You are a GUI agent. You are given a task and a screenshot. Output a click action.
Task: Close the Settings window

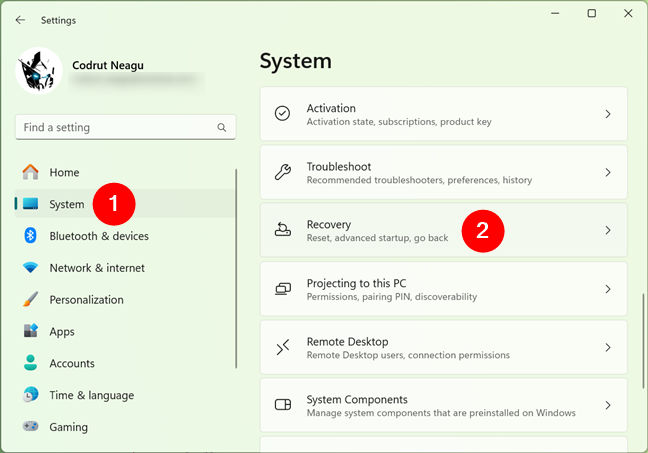click(628, 13)
